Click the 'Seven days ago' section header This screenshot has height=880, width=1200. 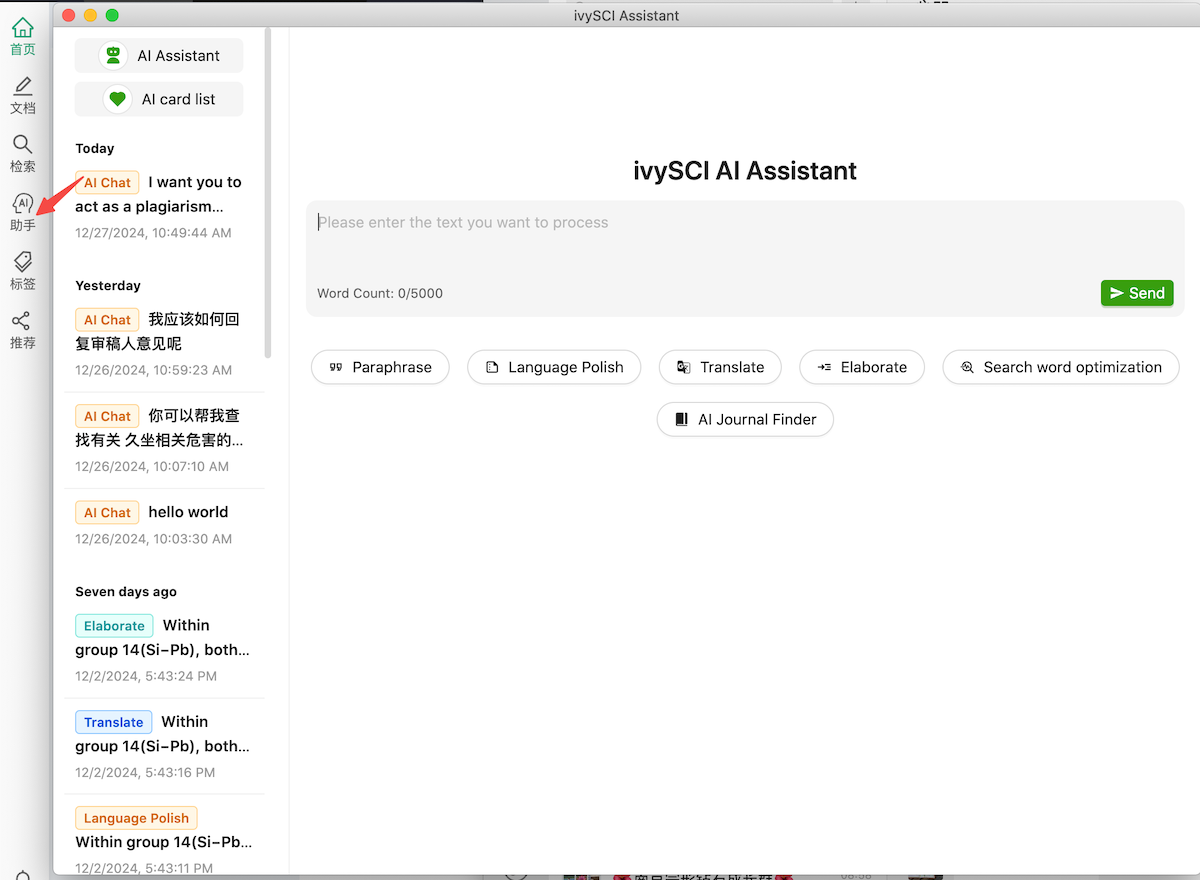[126, 592]
